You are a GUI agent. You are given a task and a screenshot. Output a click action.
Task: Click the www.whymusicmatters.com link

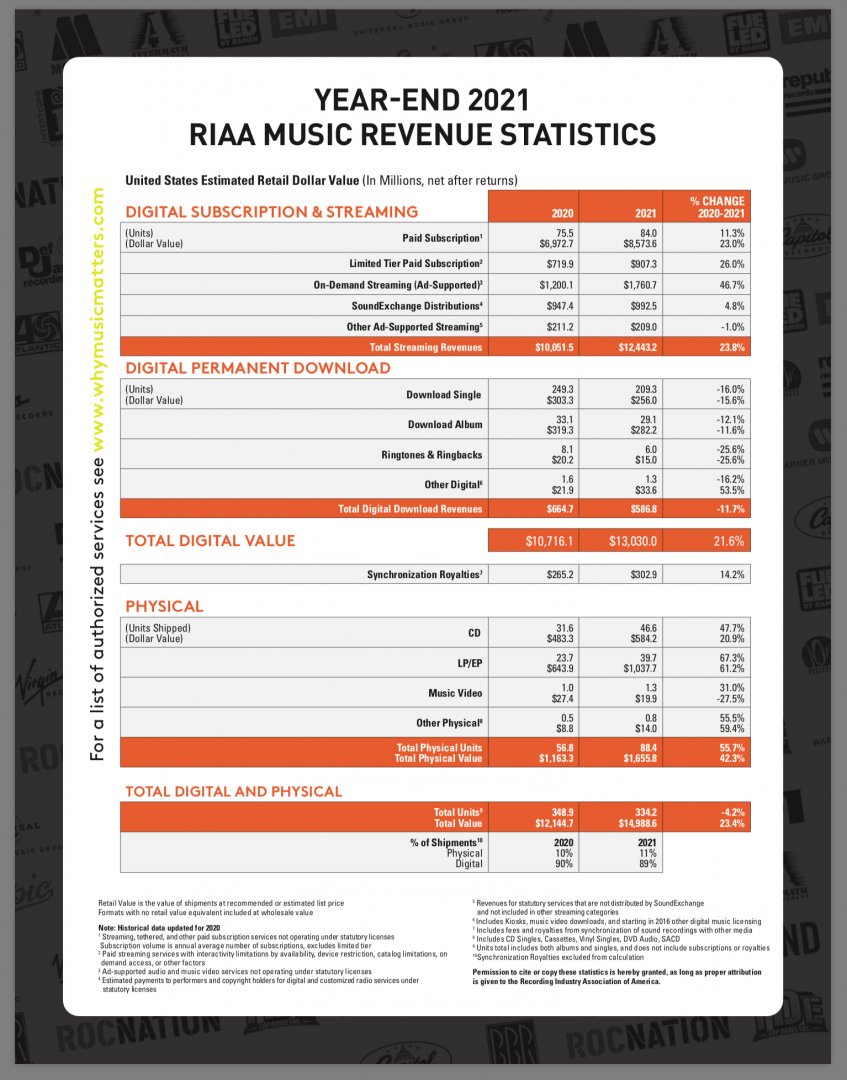98,320
